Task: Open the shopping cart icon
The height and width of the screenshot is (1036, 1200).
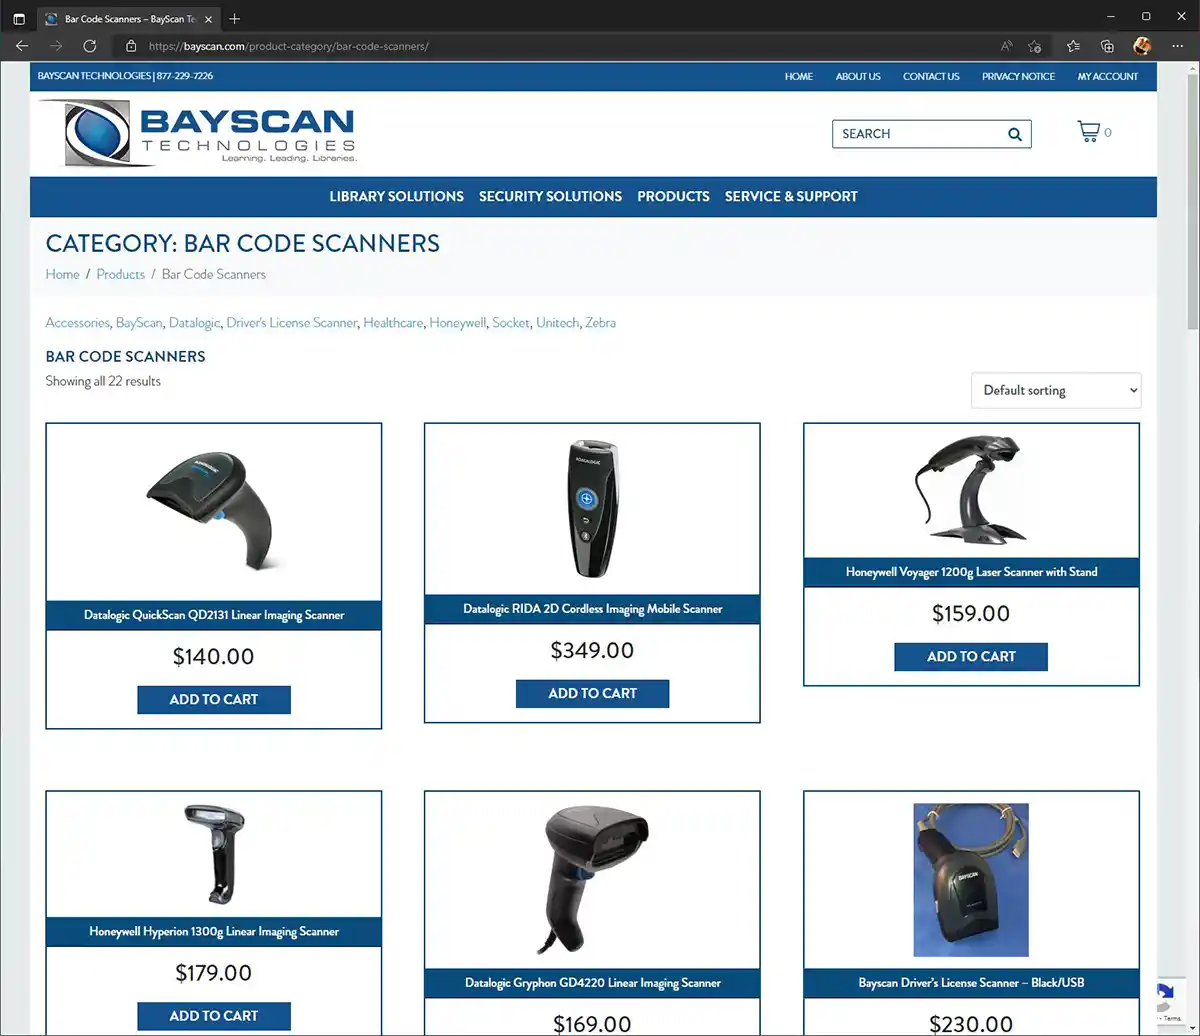Action: [1088, 132]
